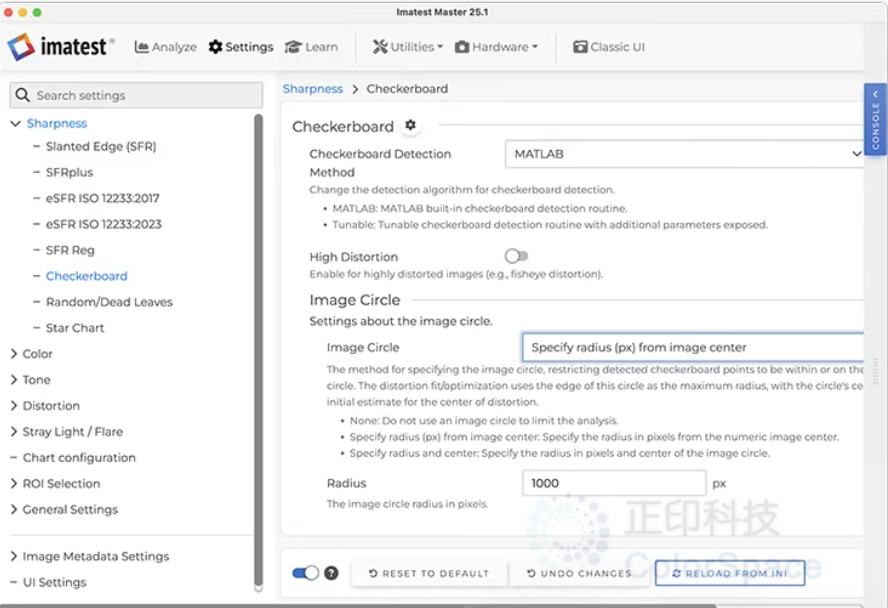Click the Image Circle section heading

(x=355, y=300)
